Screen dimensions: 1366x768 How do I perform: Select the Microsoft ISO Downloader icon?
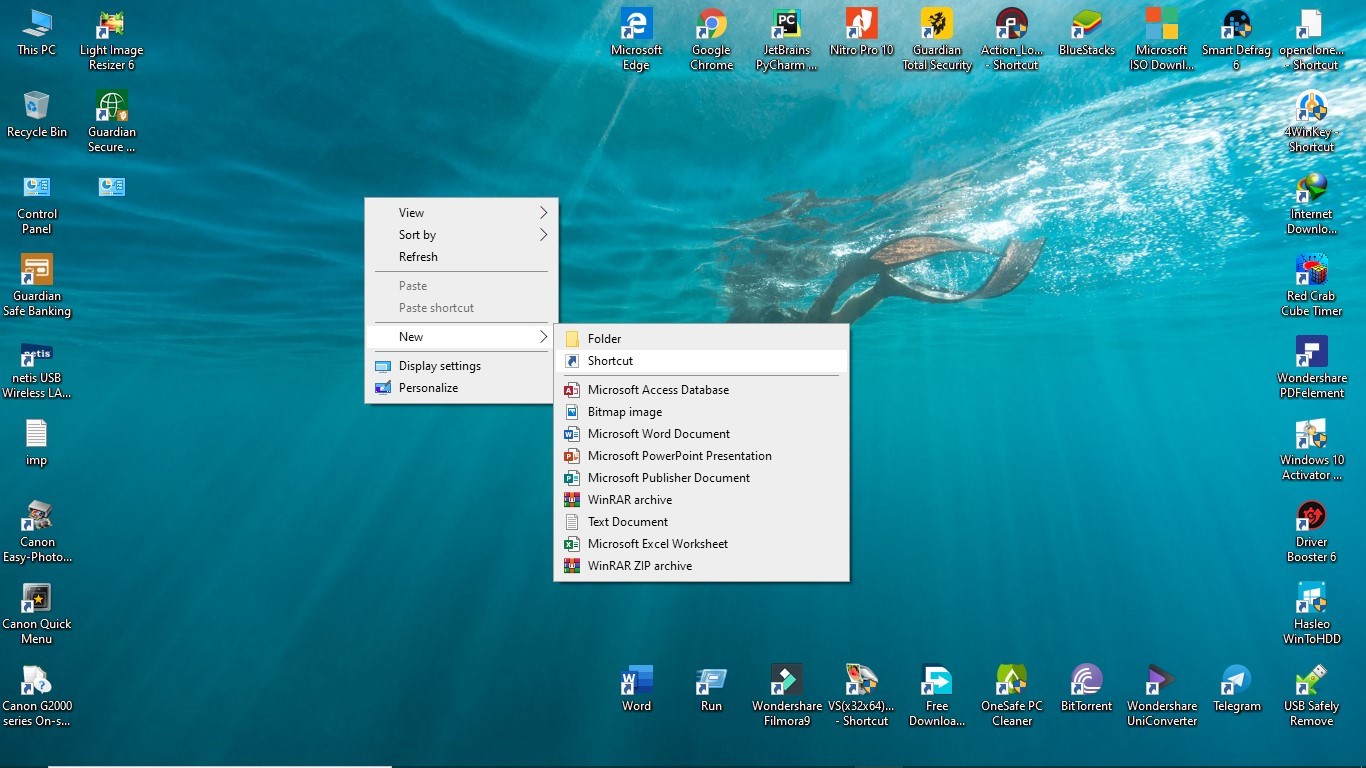coord(1162,40)
